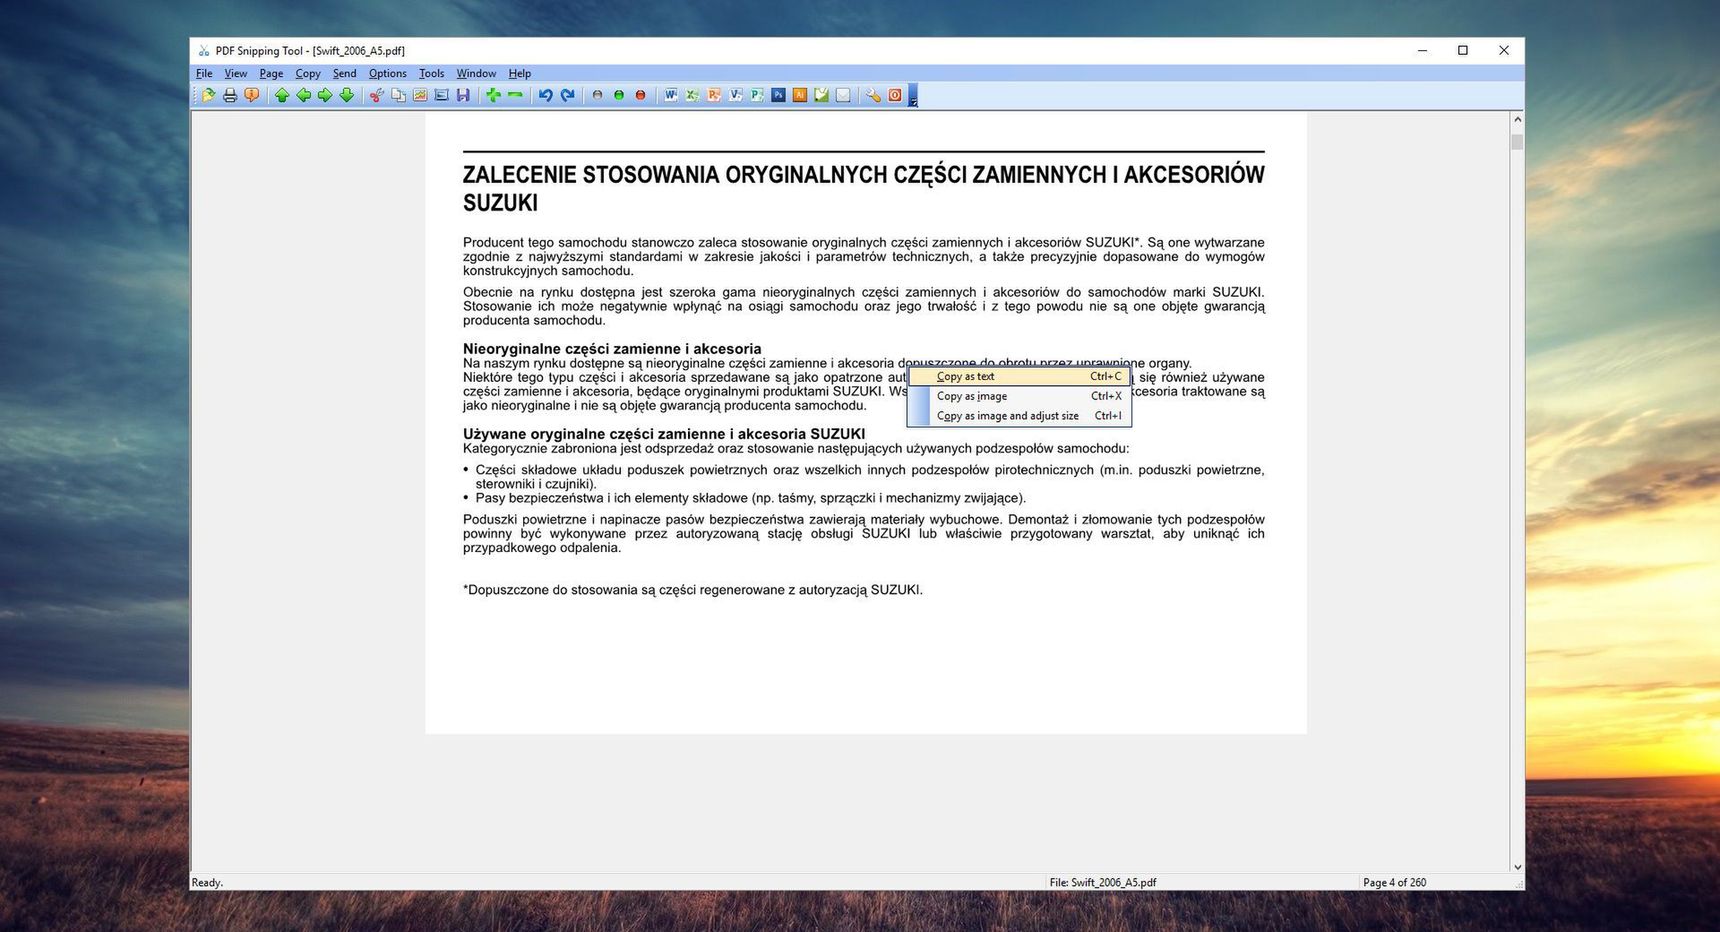This screenshot has width=1720, height=932.
Task: Zoom out with the green minus icon
Action: click(515, 95)
